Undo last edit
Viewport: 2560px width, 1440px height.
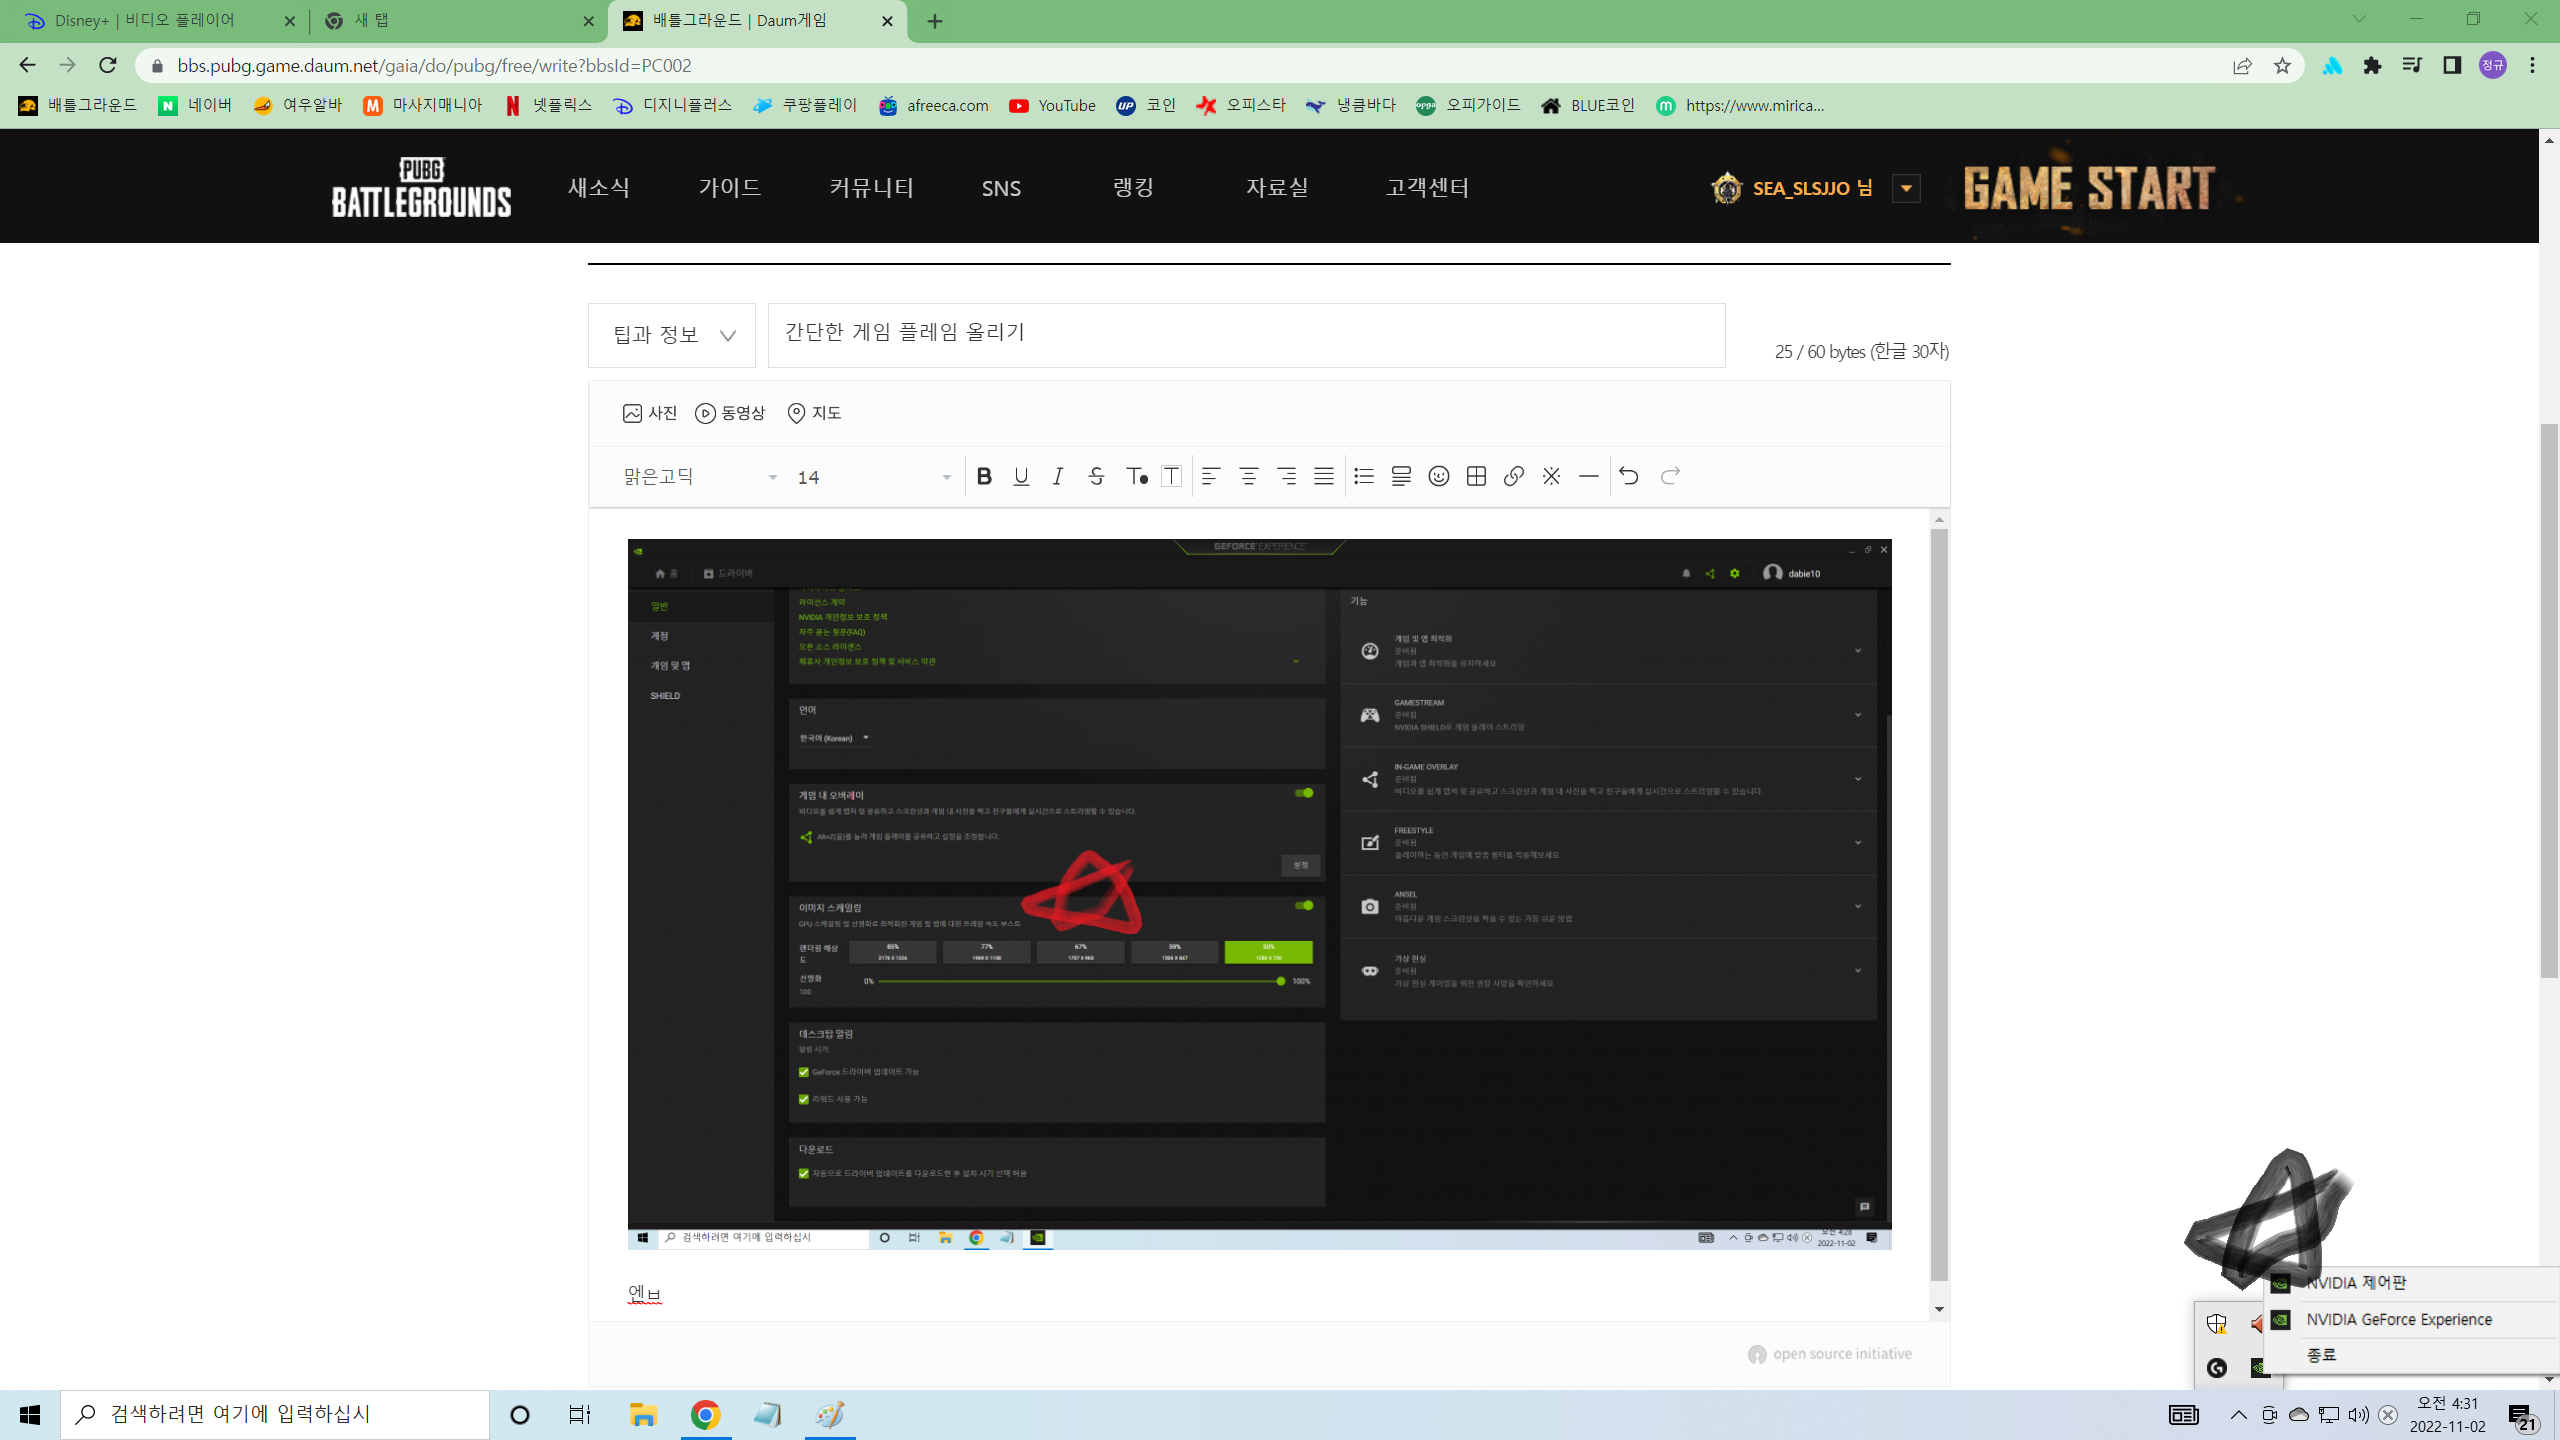pyautogui.click(x=1629, y=476)
